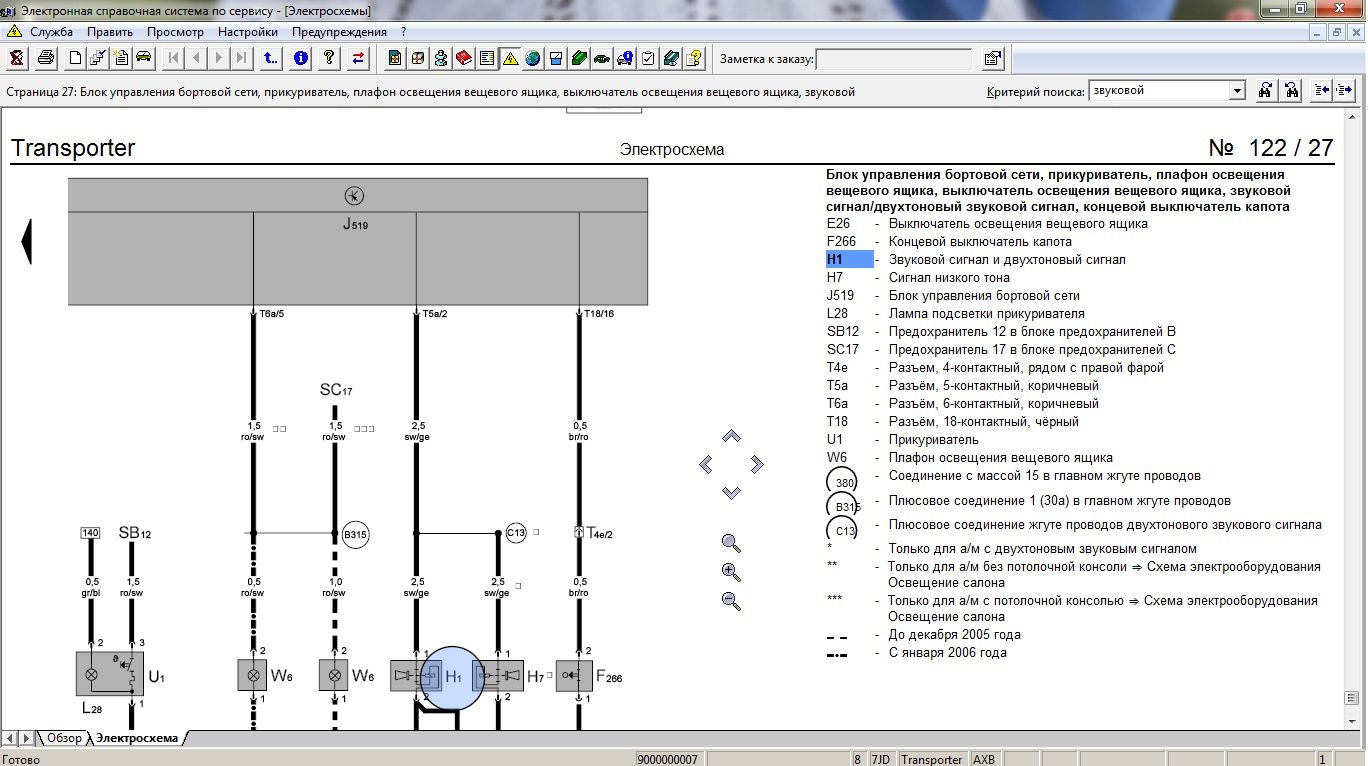Click the F266 Концевой выключатель капота row
The height and width of the screenshot is (766, 1368).
pyautogui.click(x=949, y=241)
